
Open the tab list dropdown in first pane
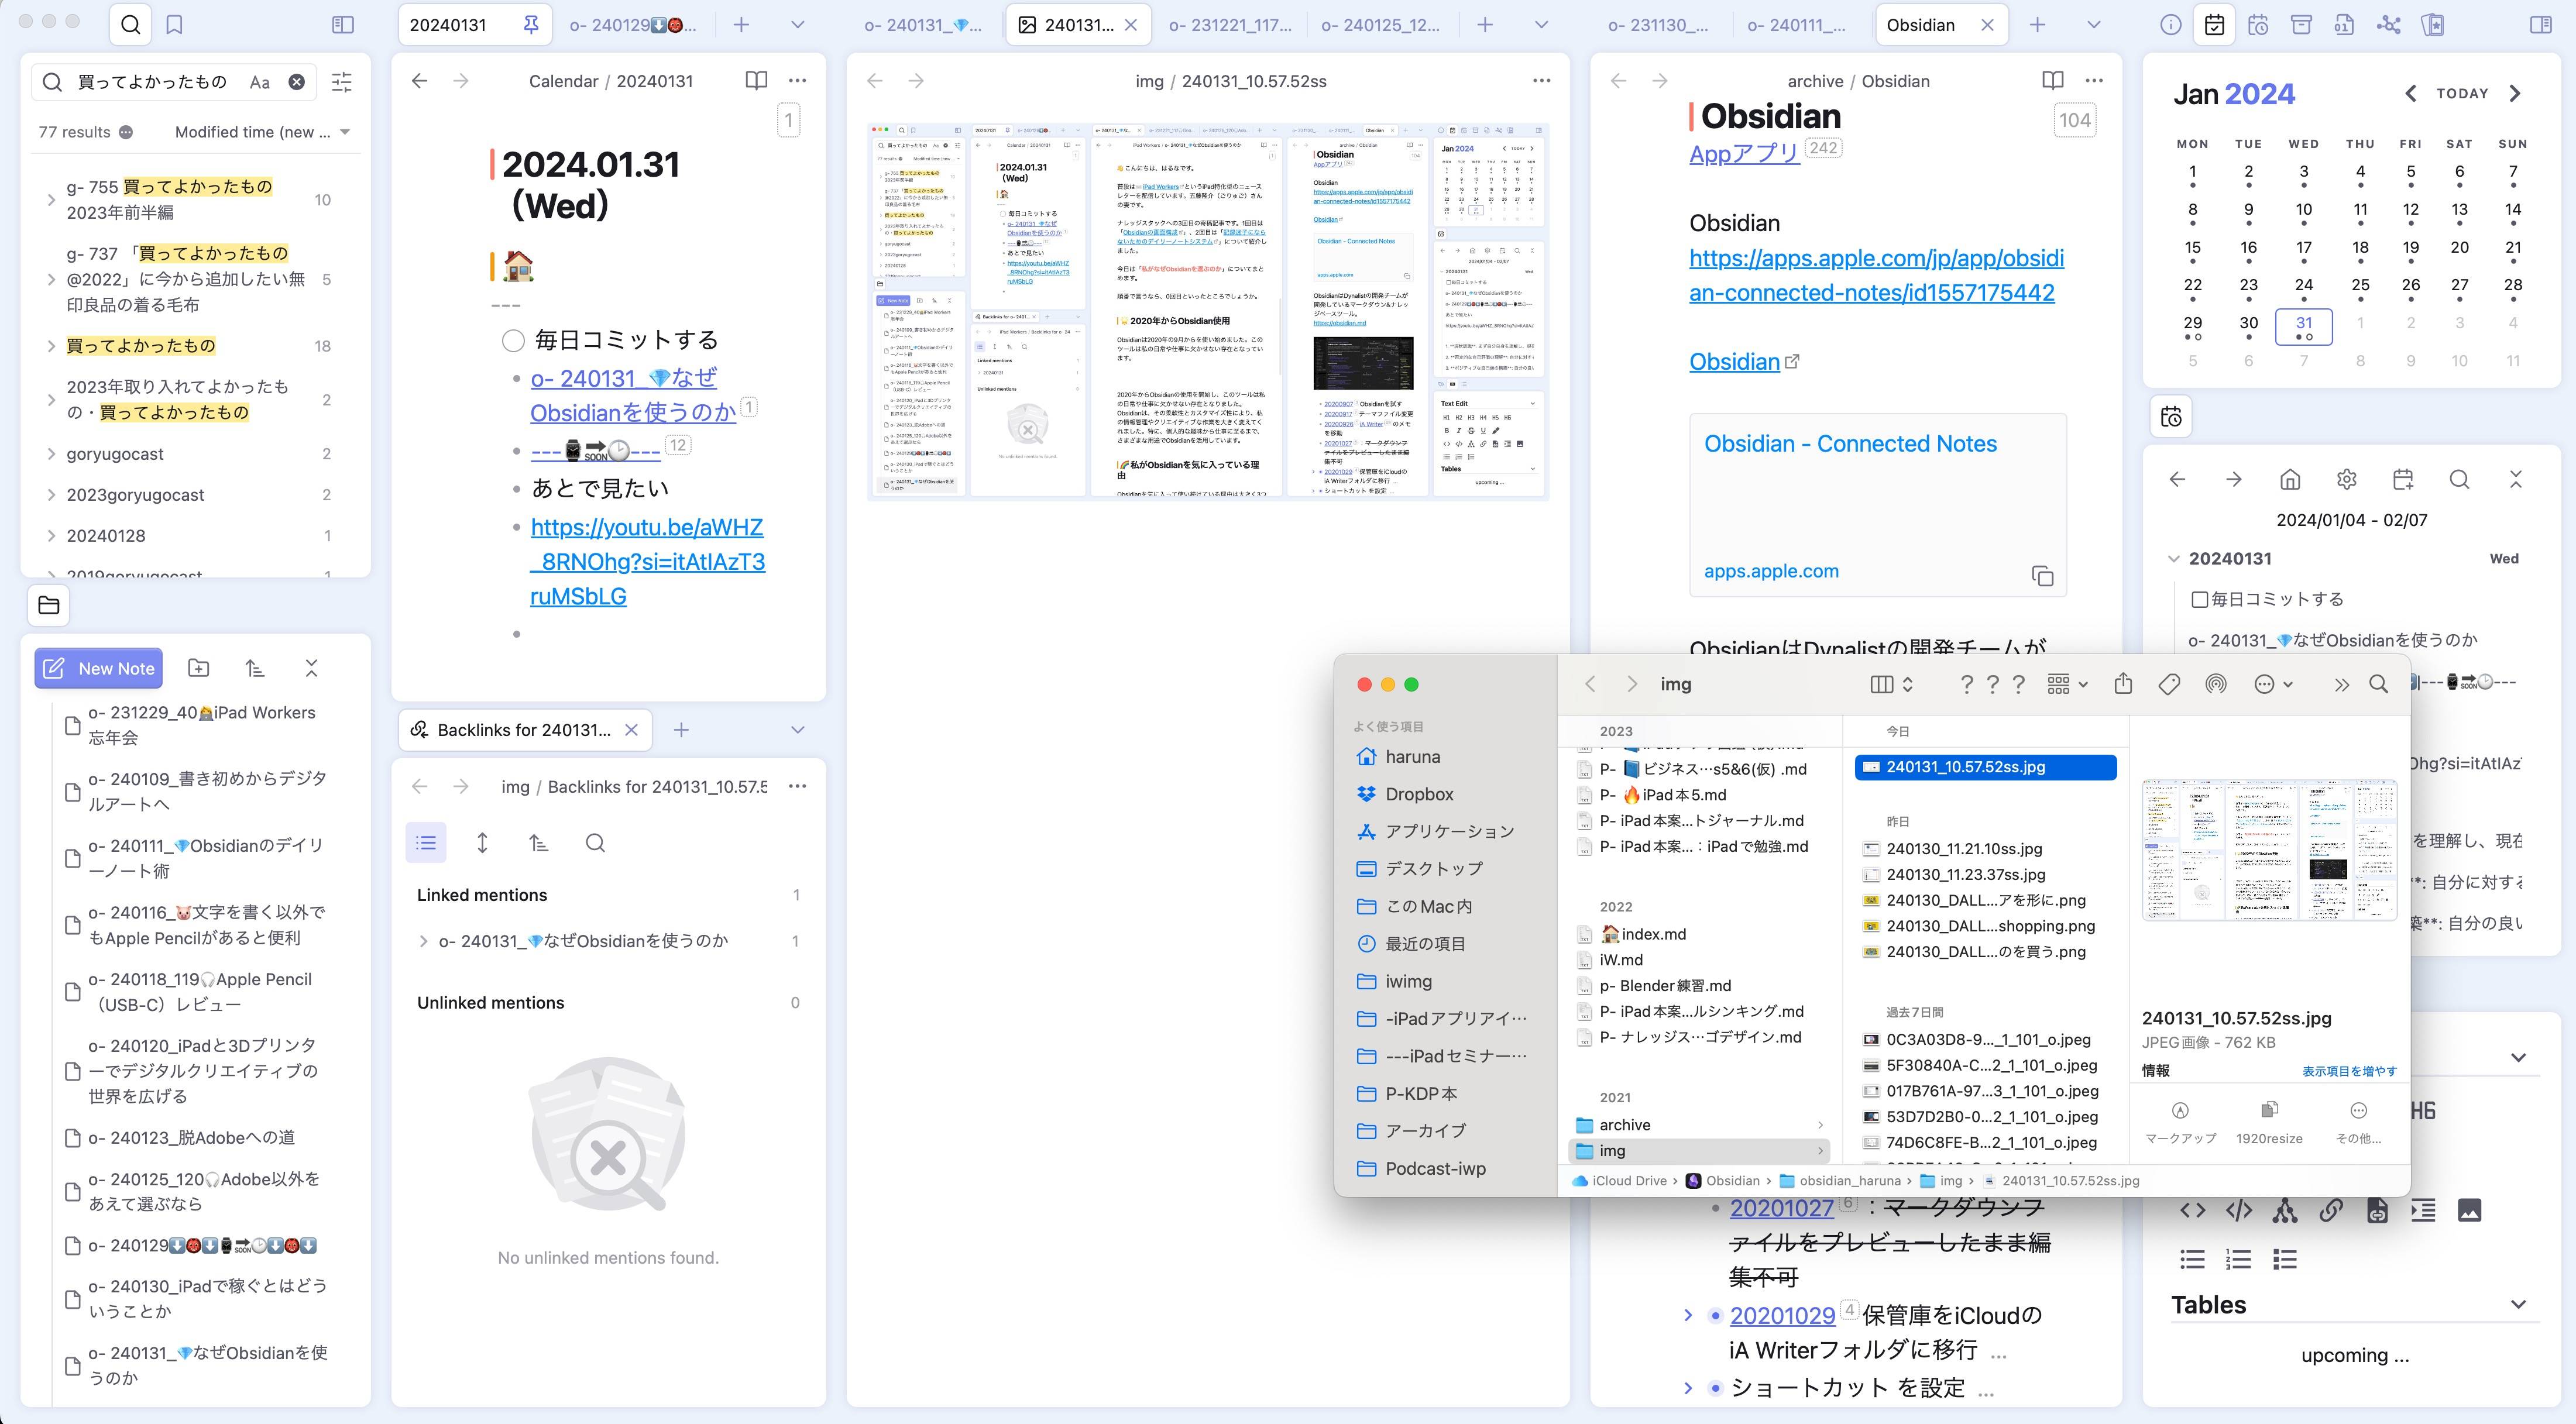pyautogui.click(x=797, y=25)
